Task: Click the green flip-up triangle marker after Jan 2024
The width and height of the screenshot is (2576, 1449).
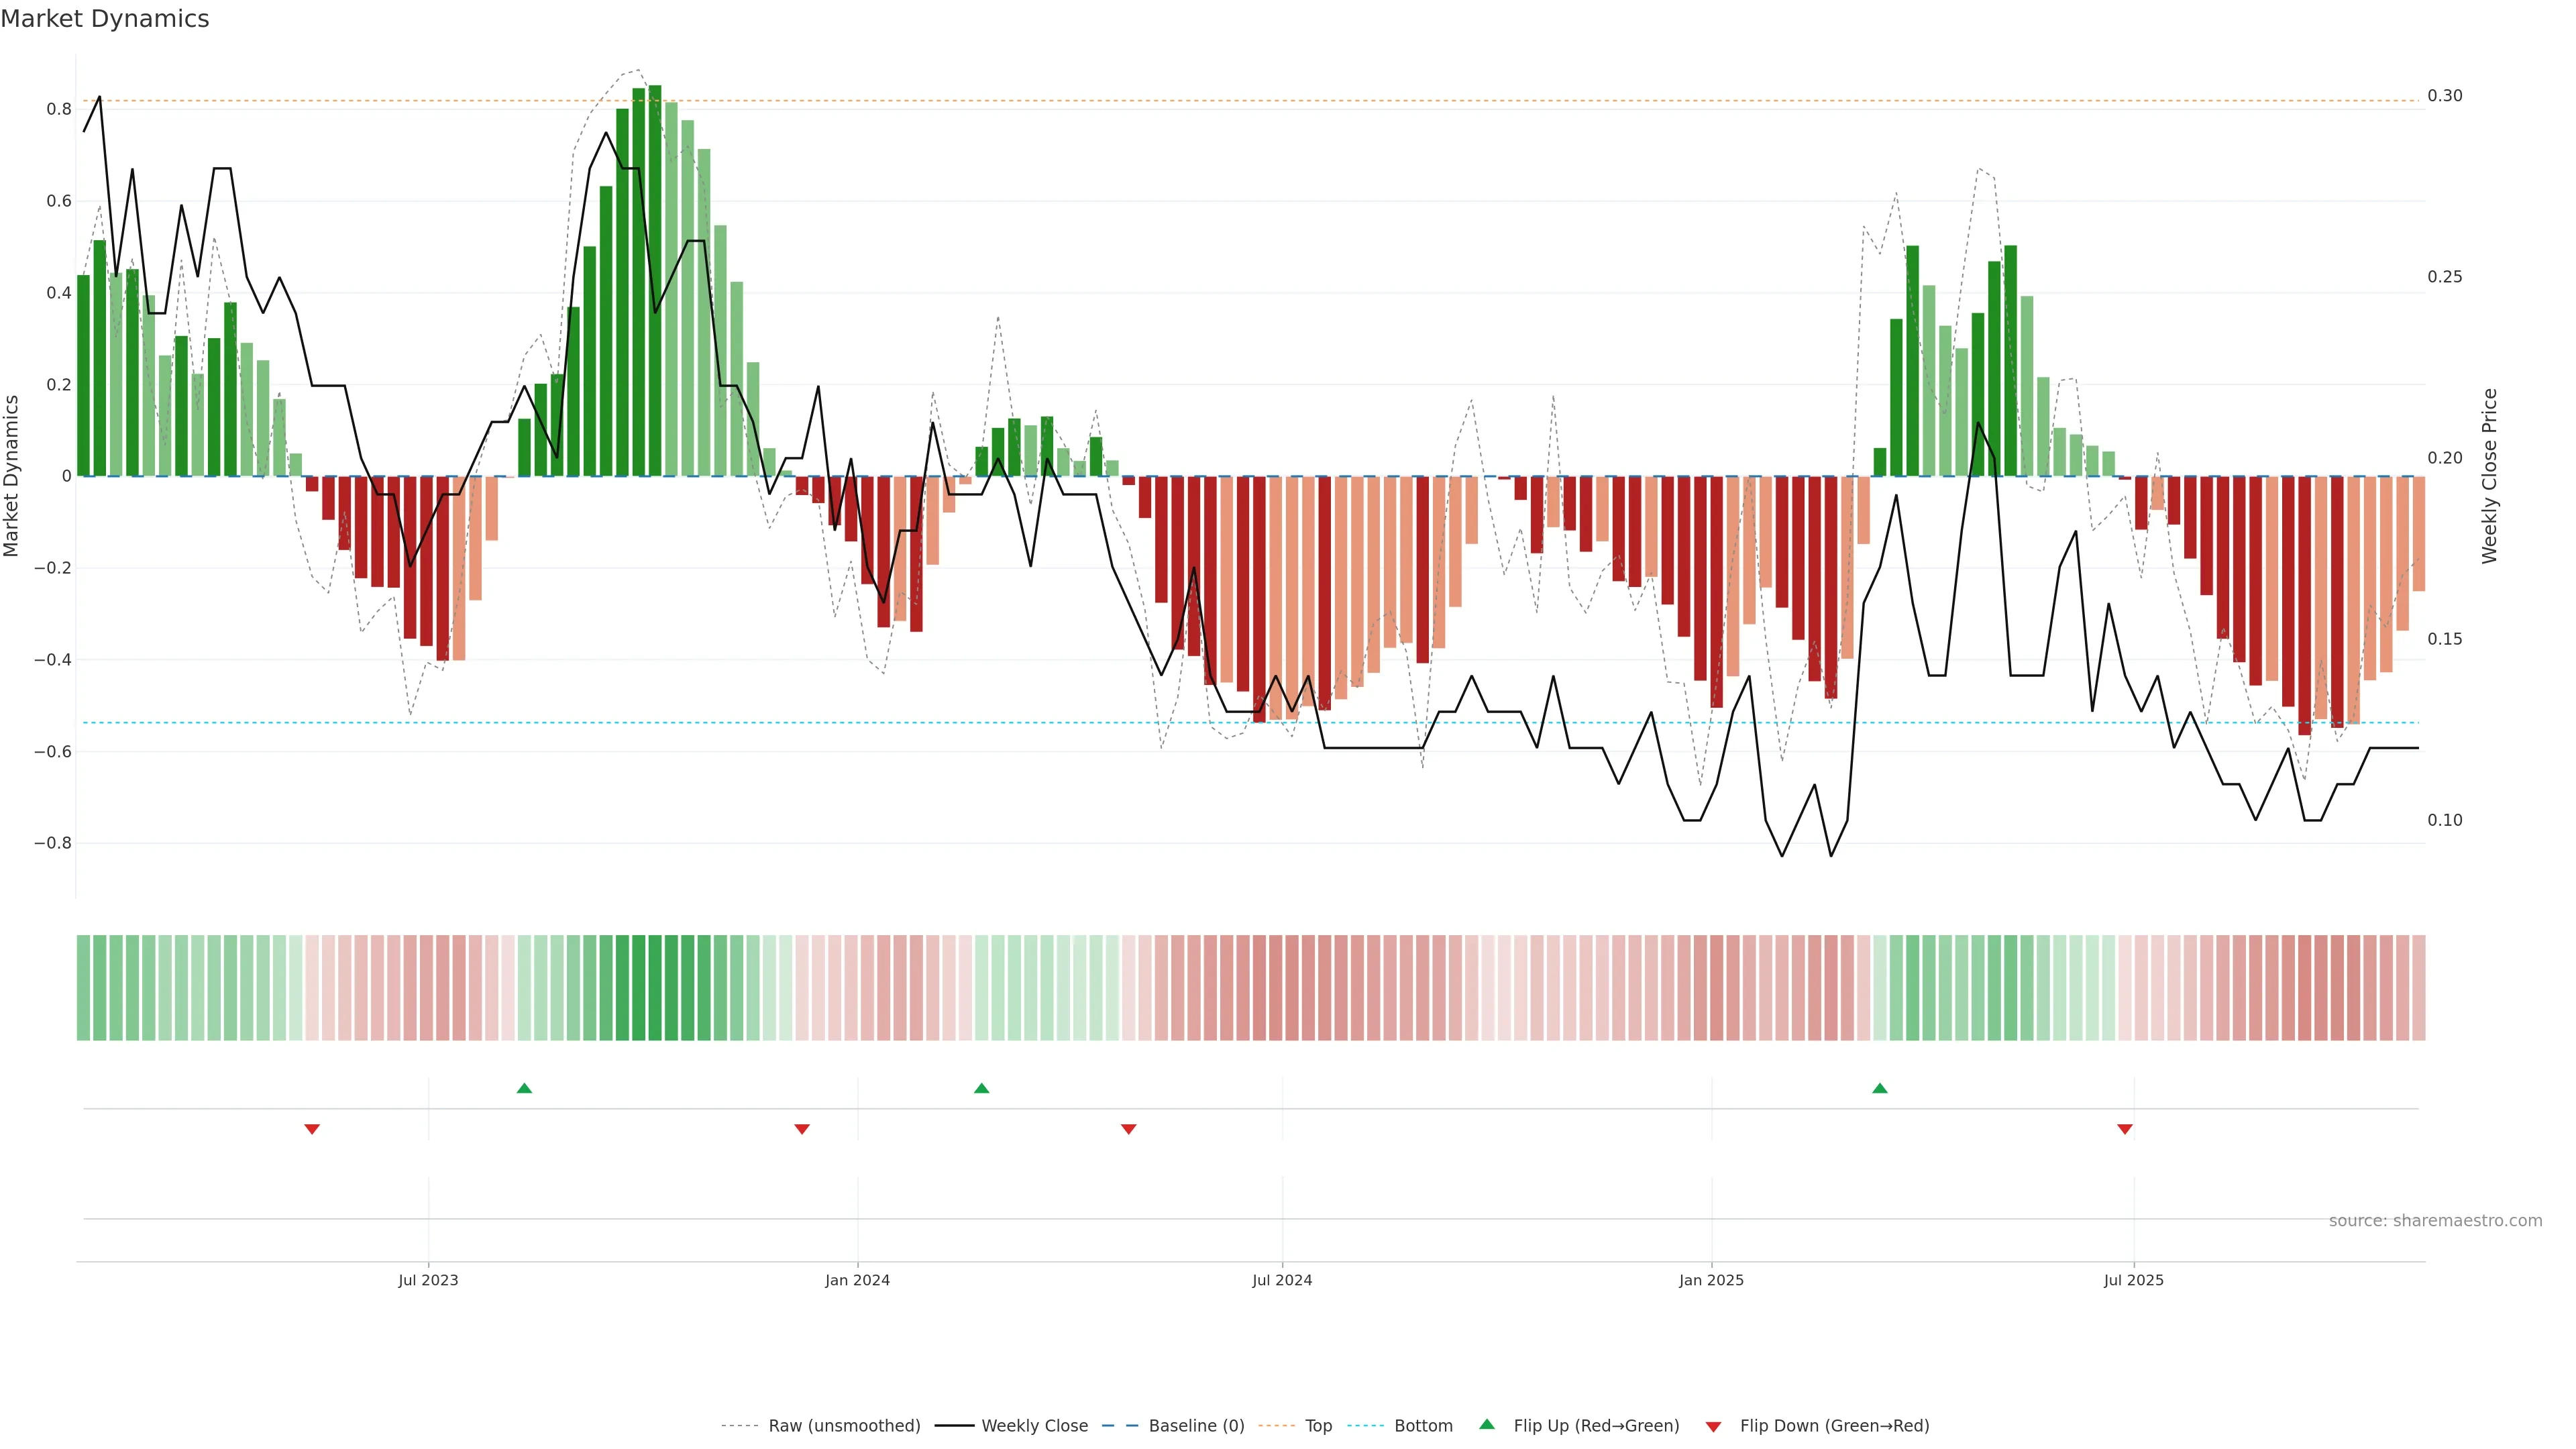Action: pyautogui.click(x=981, y=1088)
